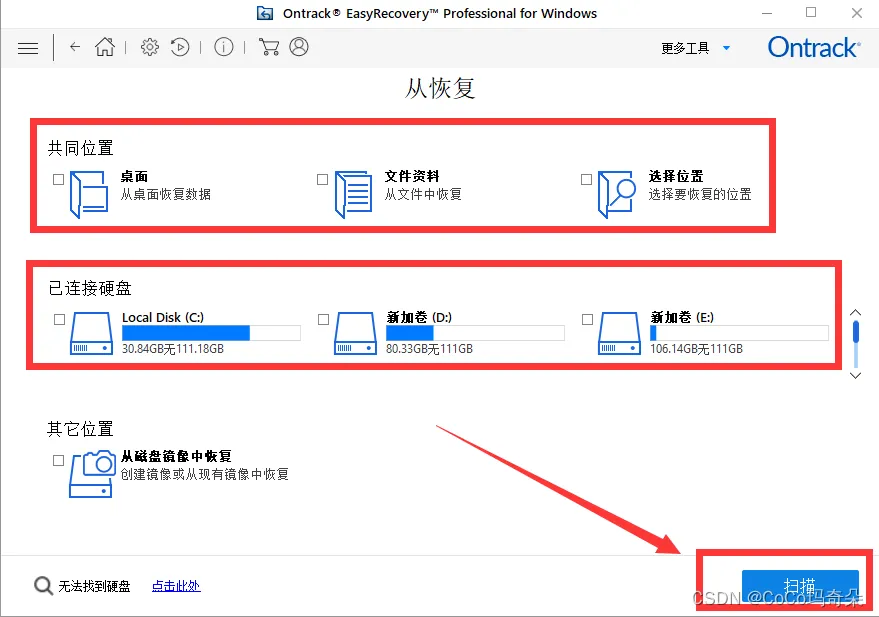Select the 选择要恢复的位置 description text

[700, 194]
